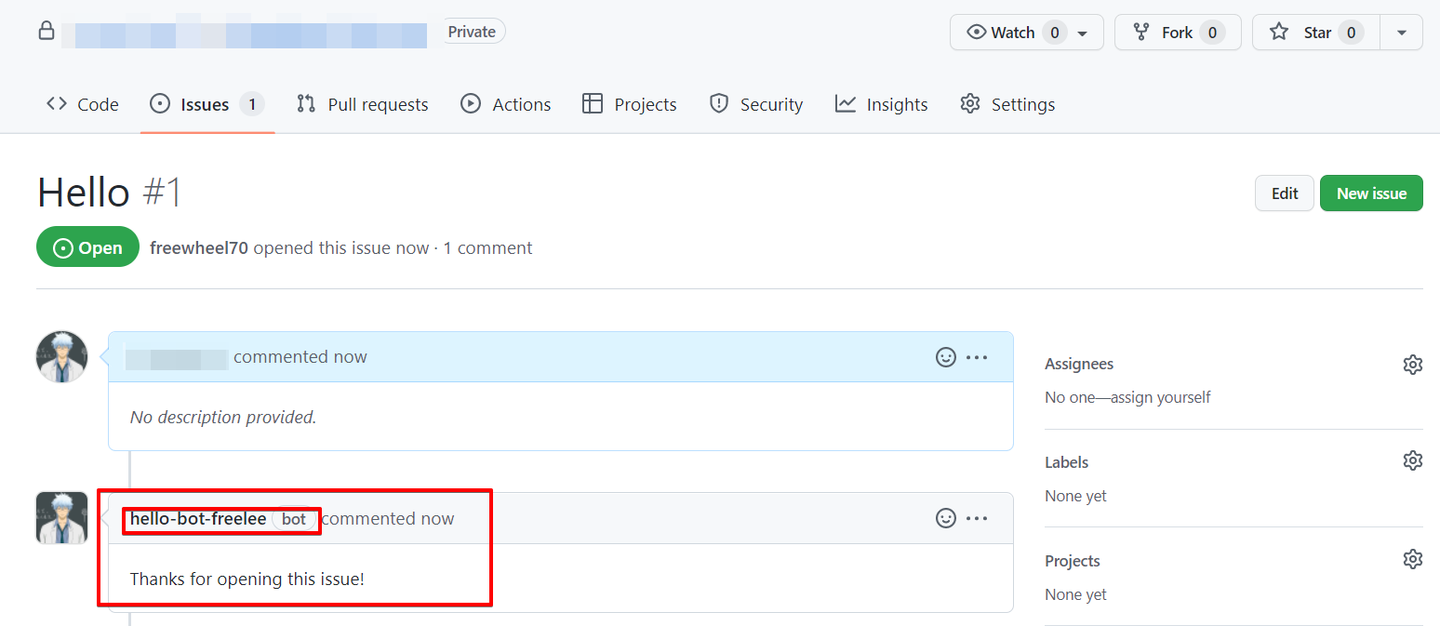Toggle the Open issue status badge
1440x626 pixels.
click(87, 246)
